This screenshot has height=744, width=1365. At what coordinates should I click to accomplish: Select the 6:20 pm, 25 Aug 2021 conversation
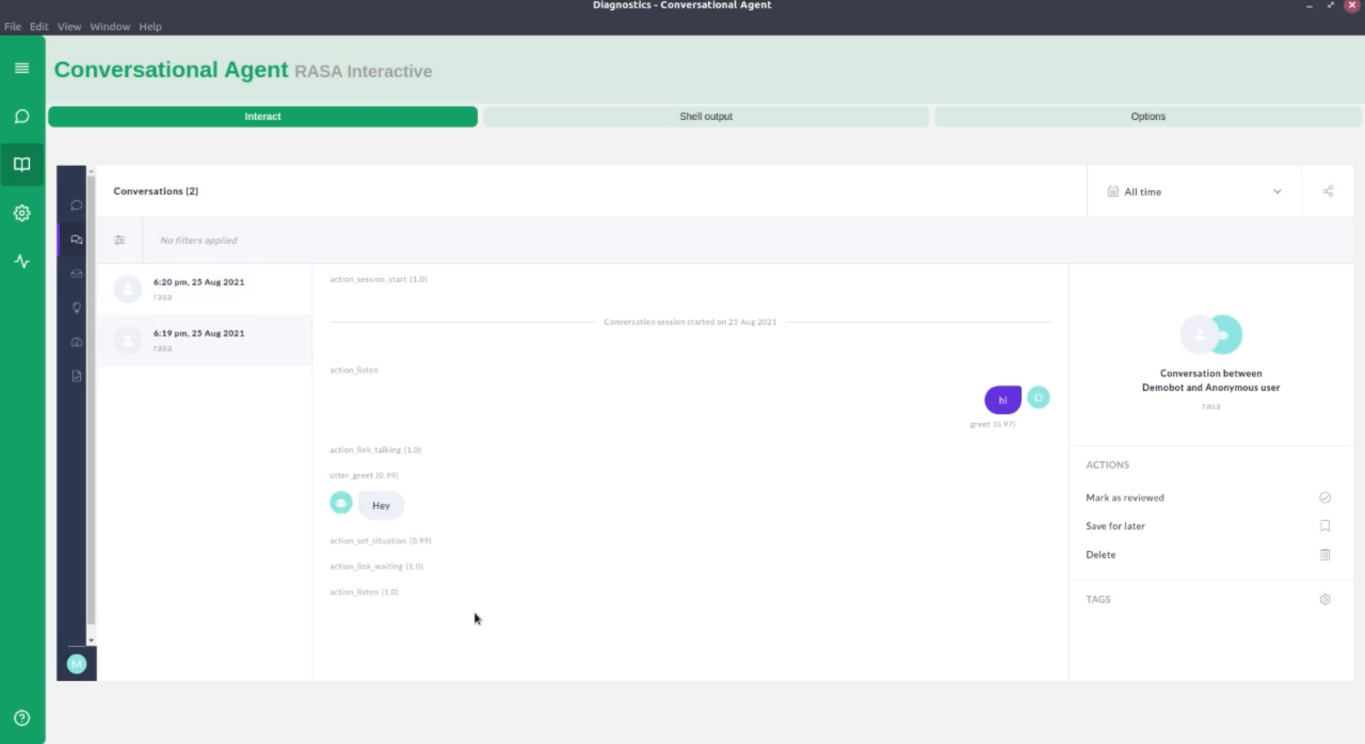[205, 289]
